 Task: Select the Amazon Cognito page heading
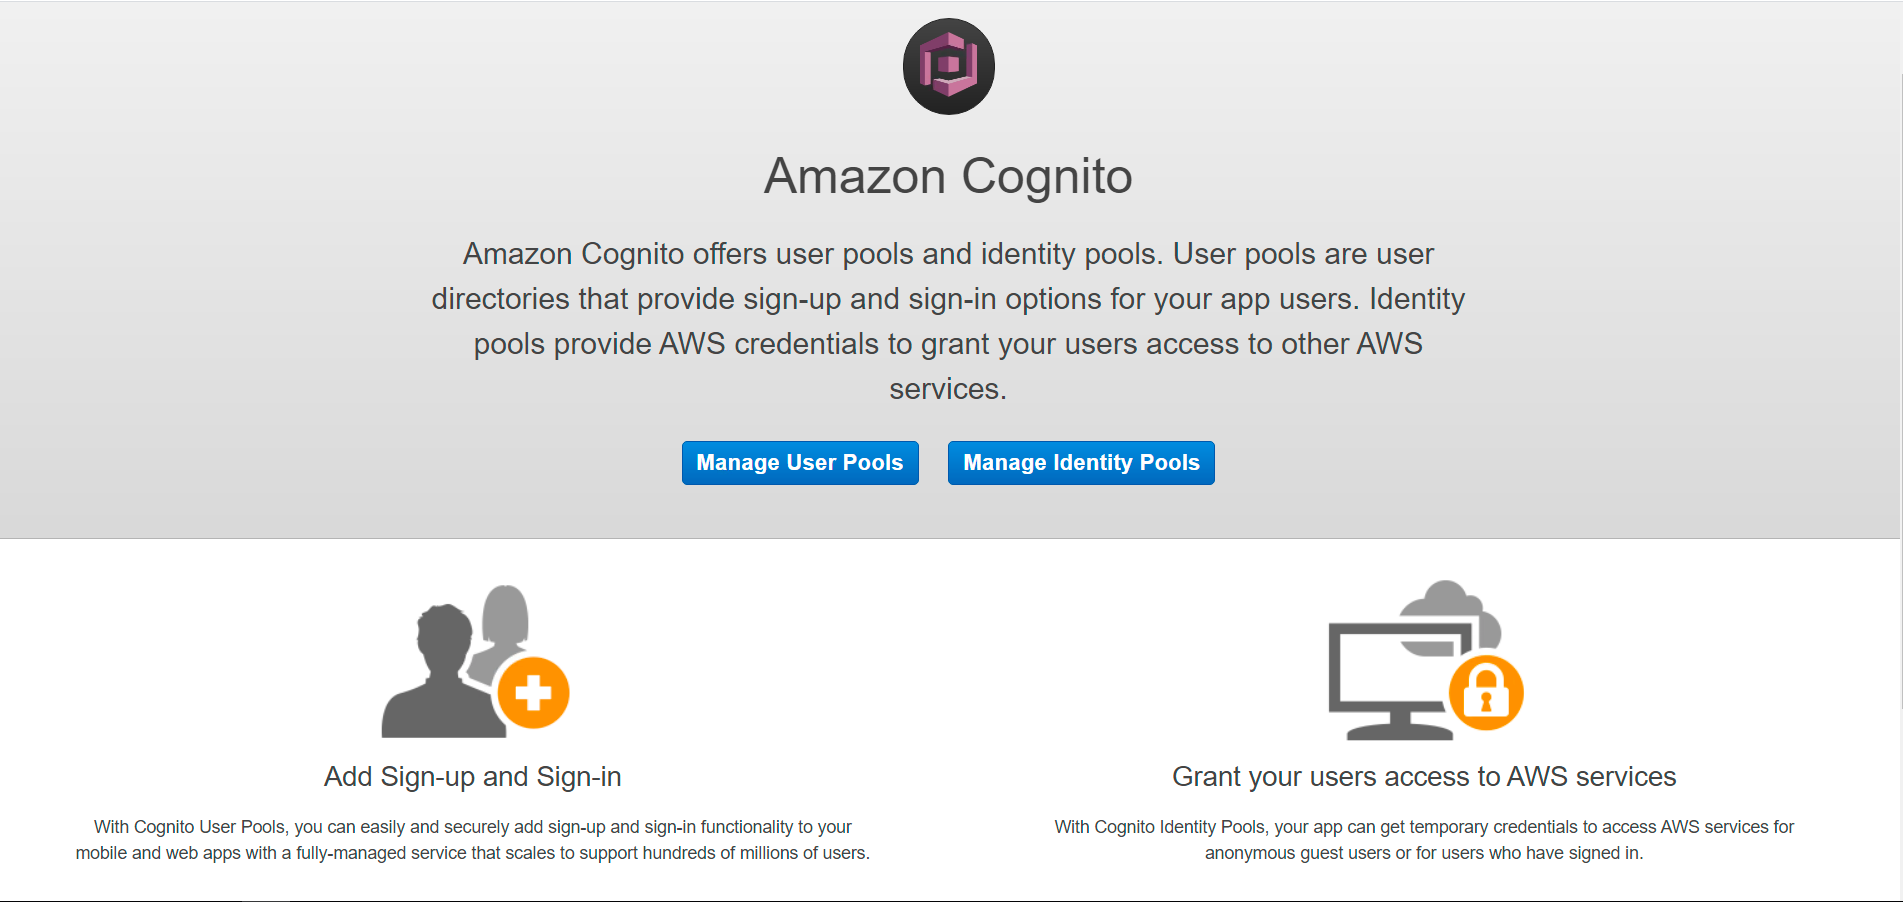[x=948, y=176]
